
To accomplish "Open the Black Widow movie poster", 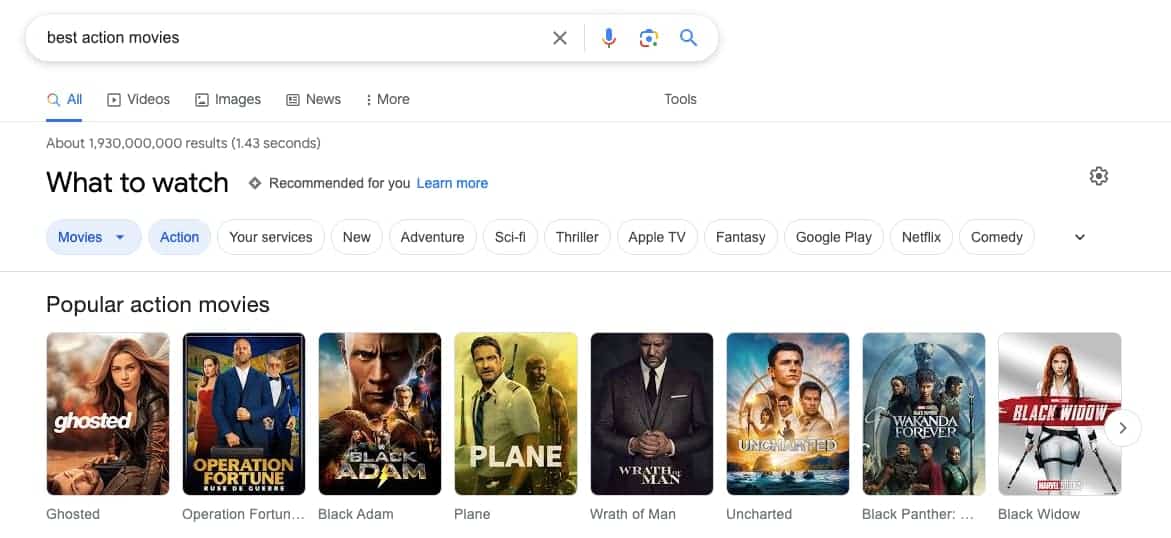I will tap(1059, 413).
